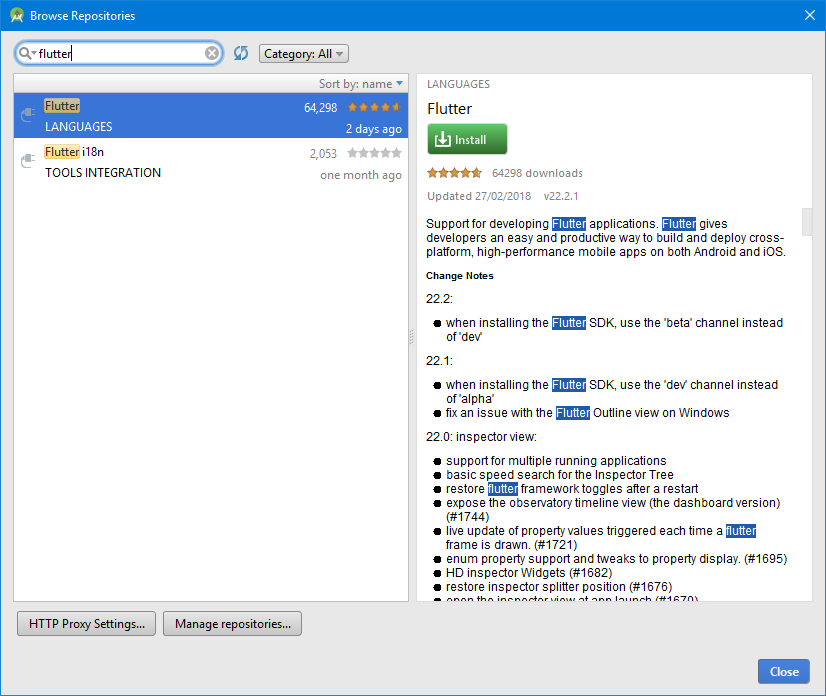826x696 pixels.
Task: Install the Flutter plugin
Action: (x=467, y=139)
